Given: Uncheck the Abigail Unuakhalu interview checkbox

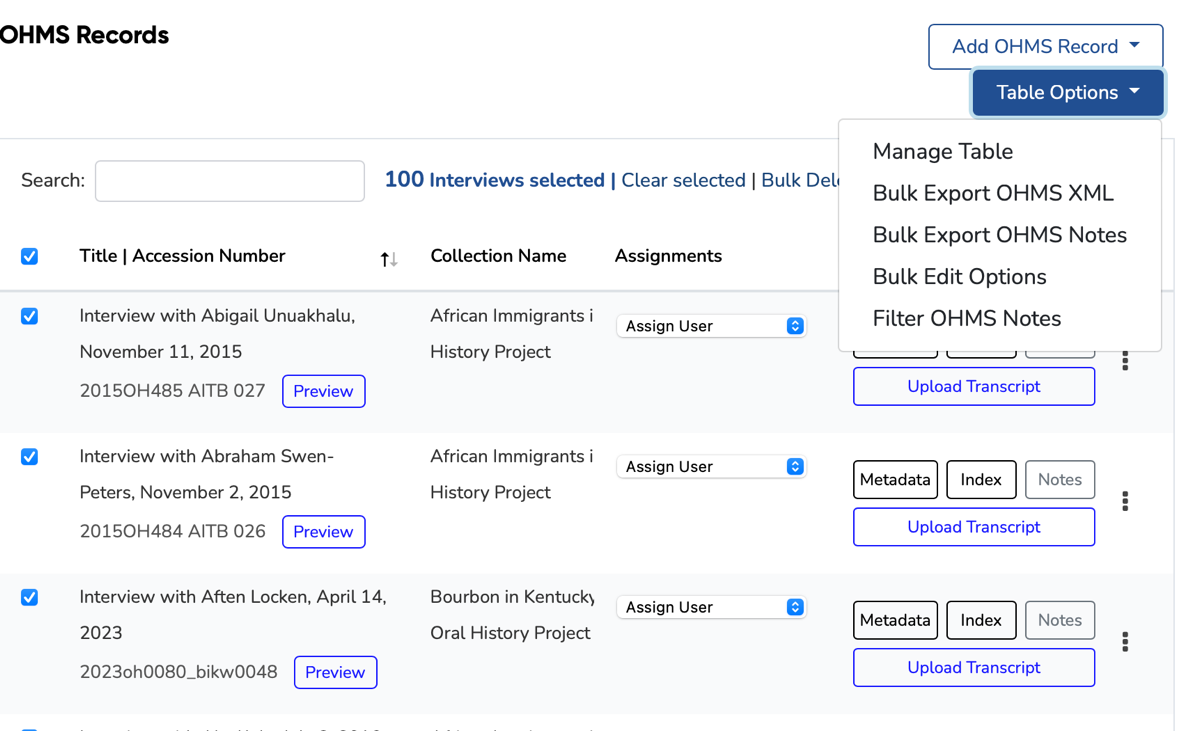Looking at the screenshot, I should [30, 316].
